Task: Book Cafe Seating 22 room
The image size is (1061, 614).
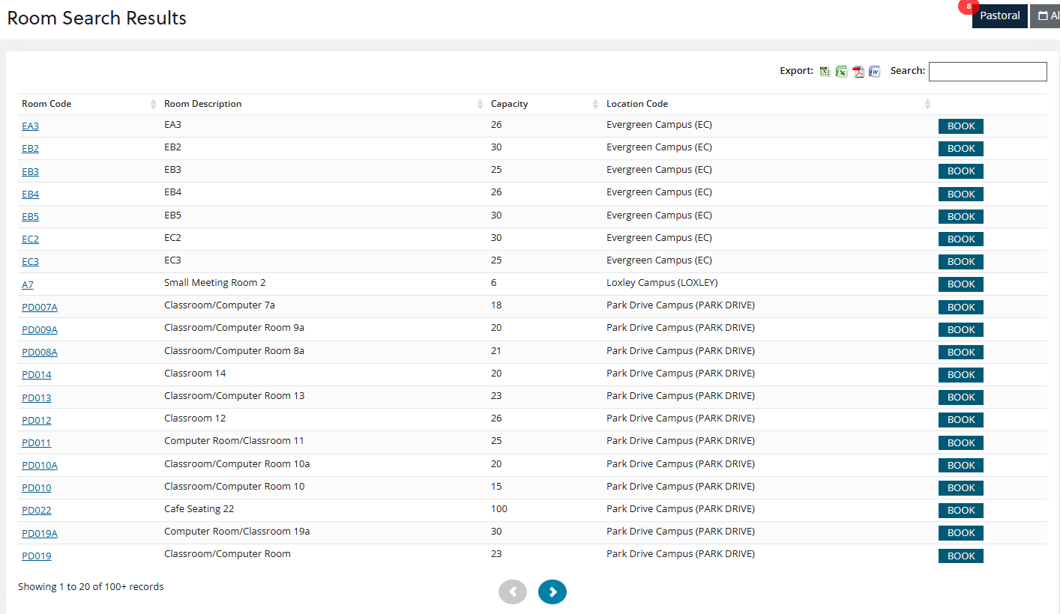Action: (960, 510)
